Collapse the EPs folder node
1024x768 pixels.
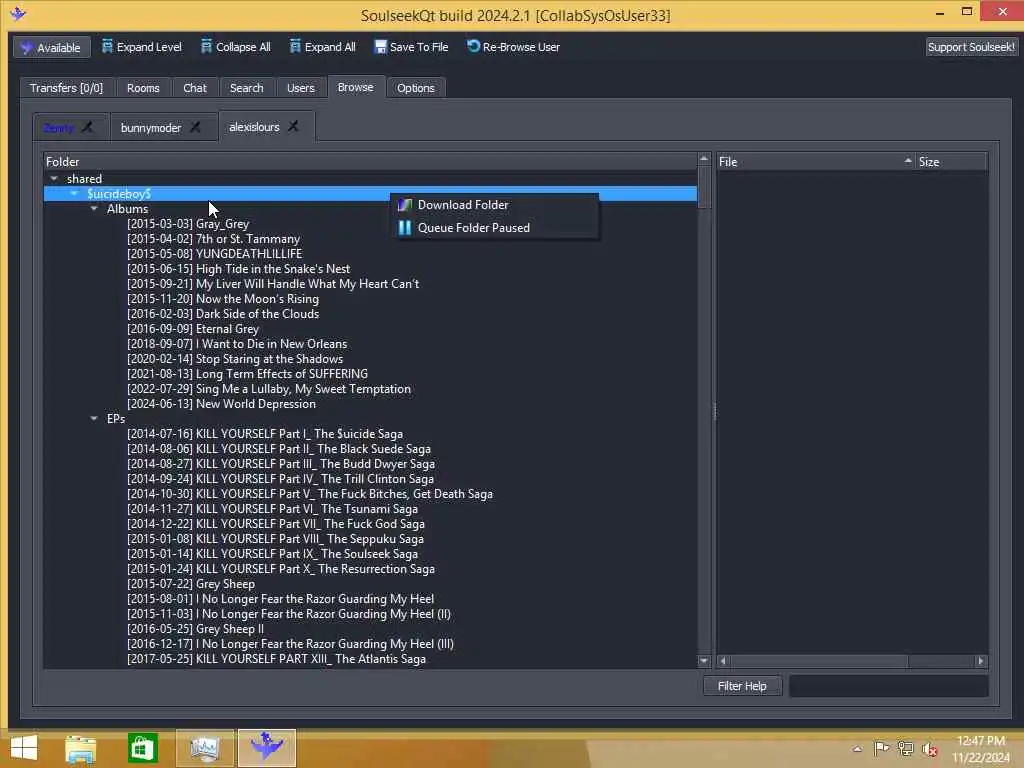click(x=94, y=418)
